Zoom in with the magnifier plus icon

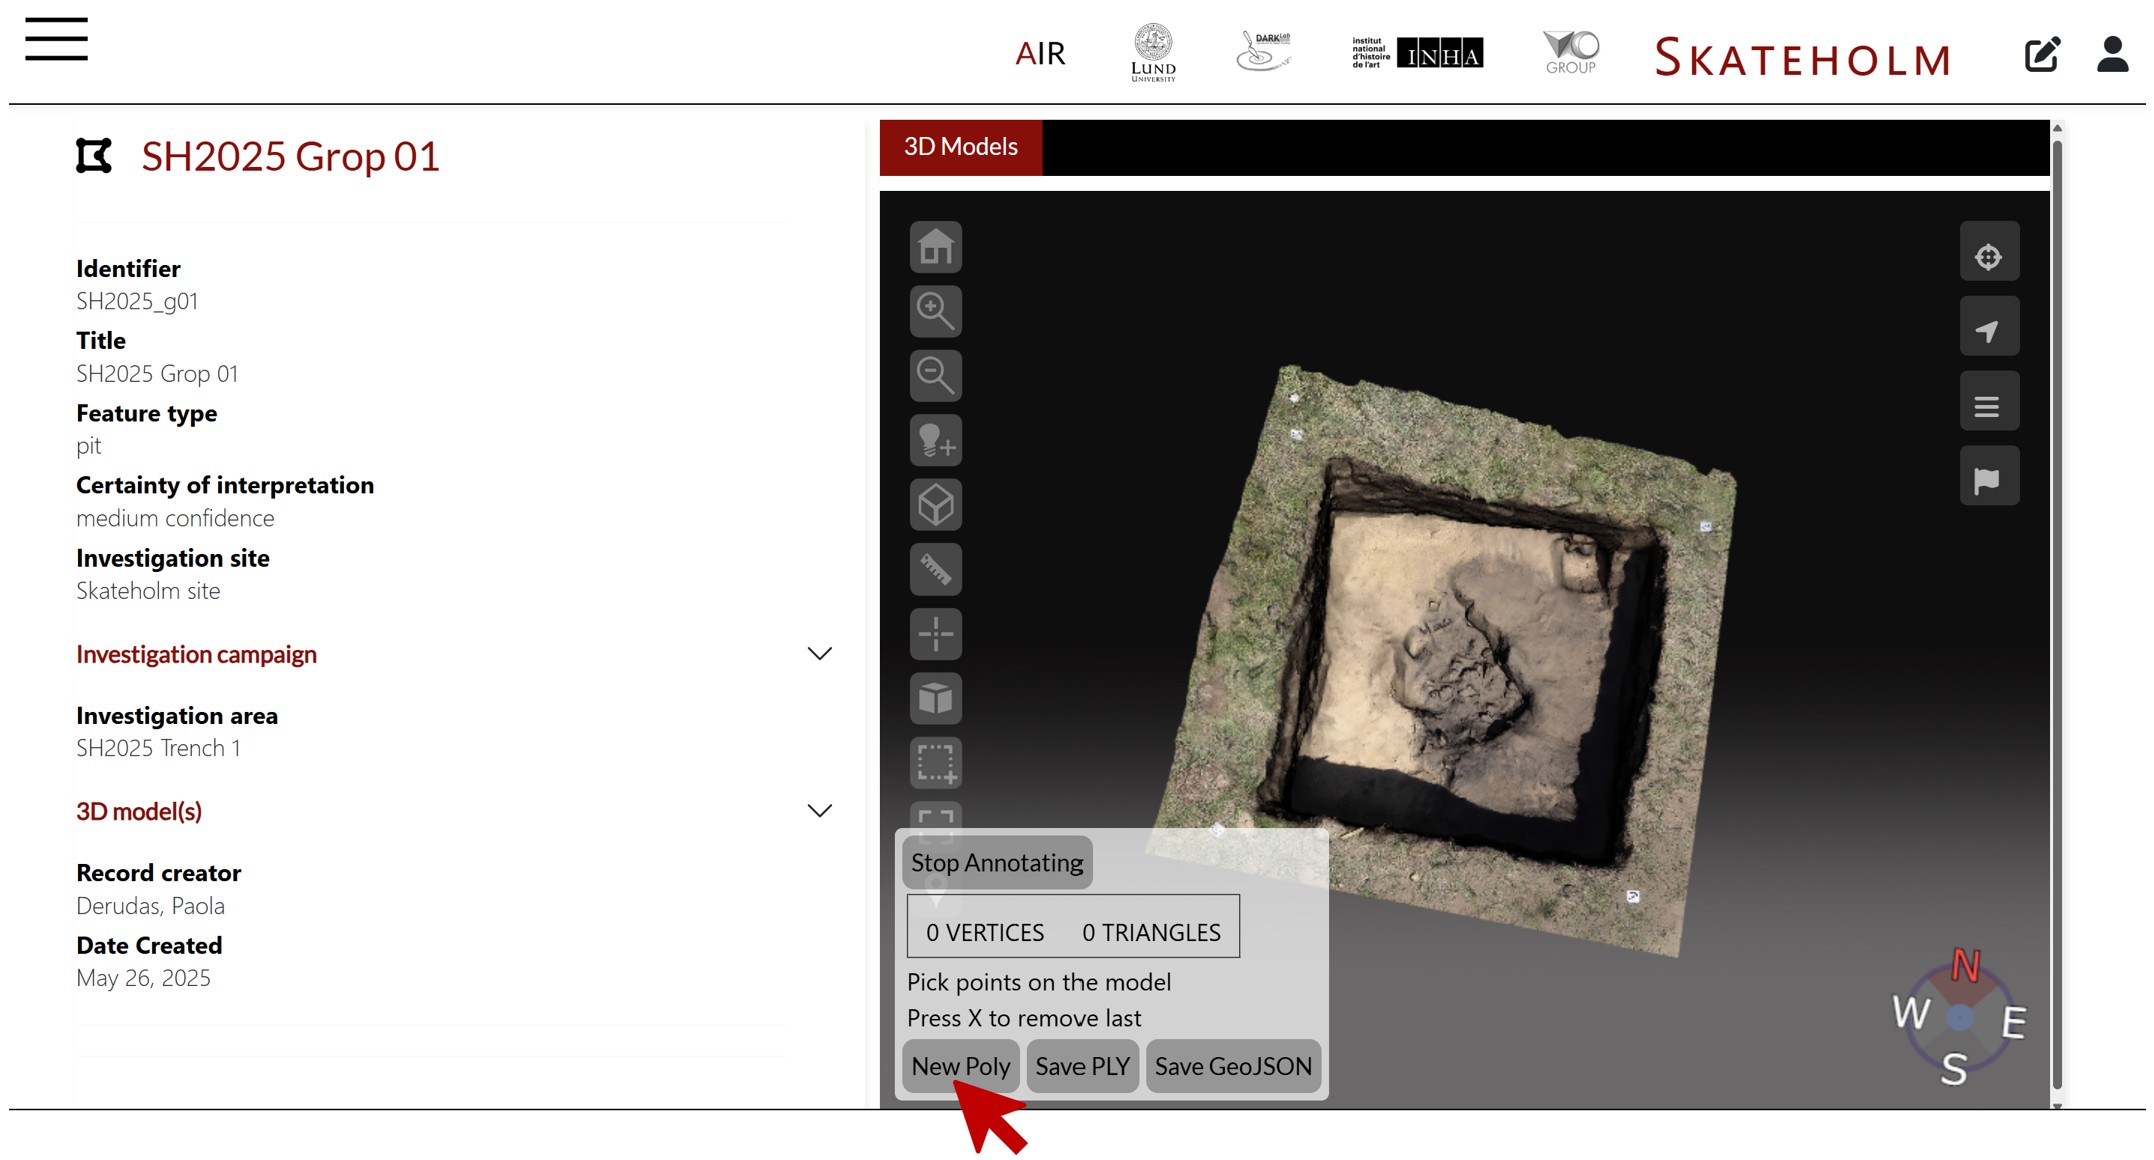pyautogui.click(x=935, y=311)
